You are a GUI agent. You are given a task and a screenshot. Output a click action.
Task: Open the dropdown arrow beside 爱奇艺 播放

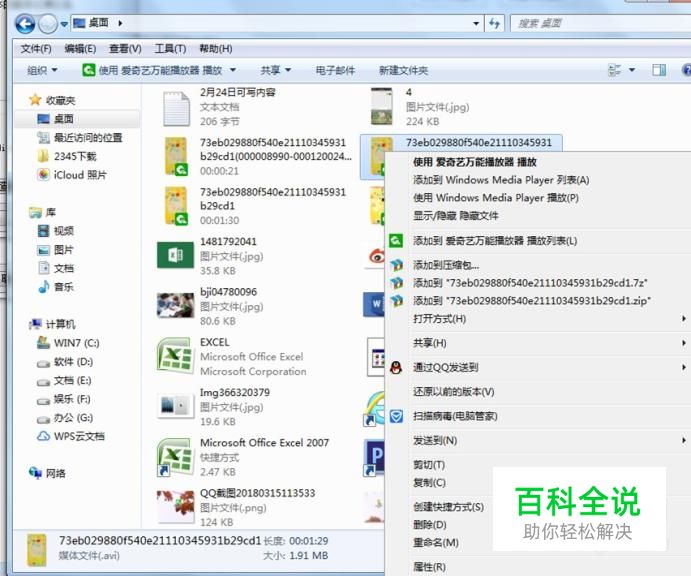[x=233, y=70]
